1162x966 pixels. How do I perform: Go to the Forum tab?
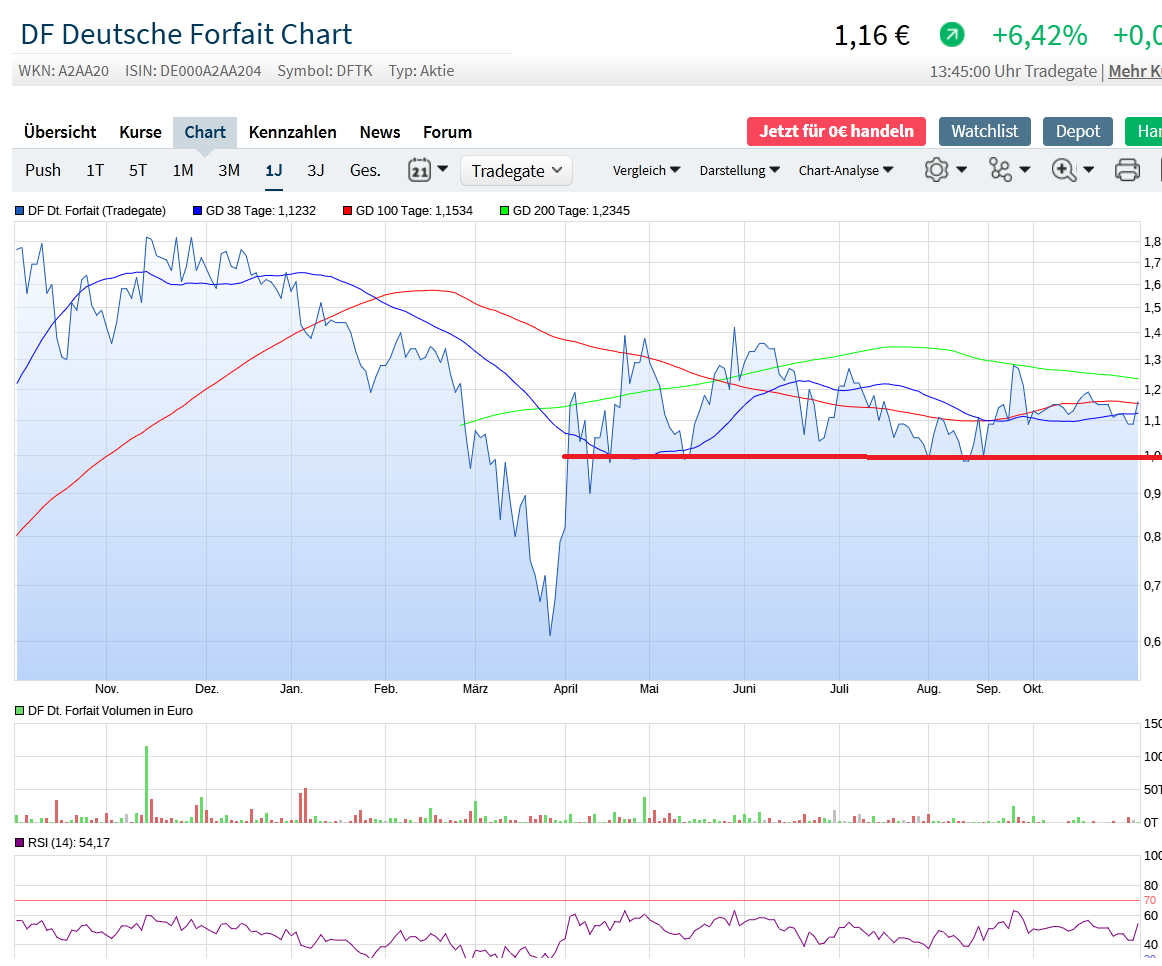pyautogui.click(x=447, y=132)
